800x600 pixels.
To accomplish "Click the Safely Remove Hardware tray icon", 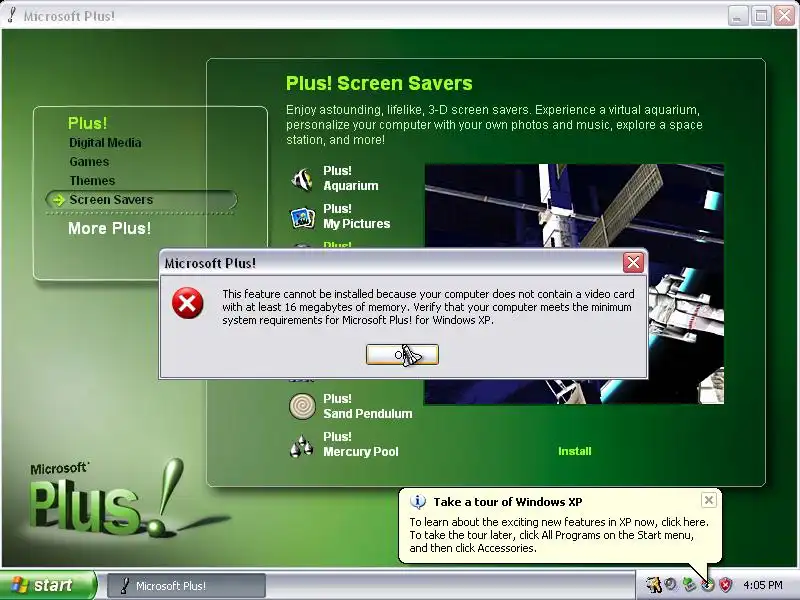I will point(689,585).
